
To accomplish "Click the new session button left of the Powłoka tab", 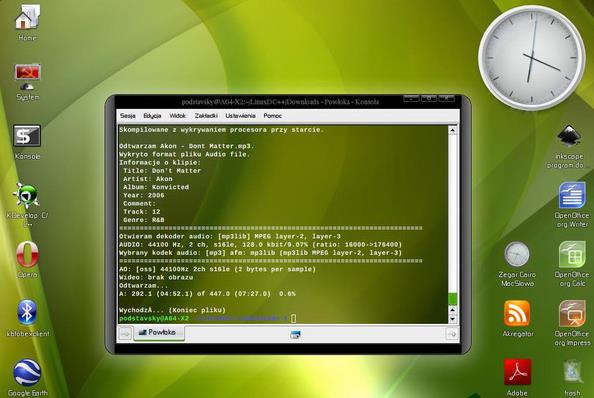I will (125, 333).
